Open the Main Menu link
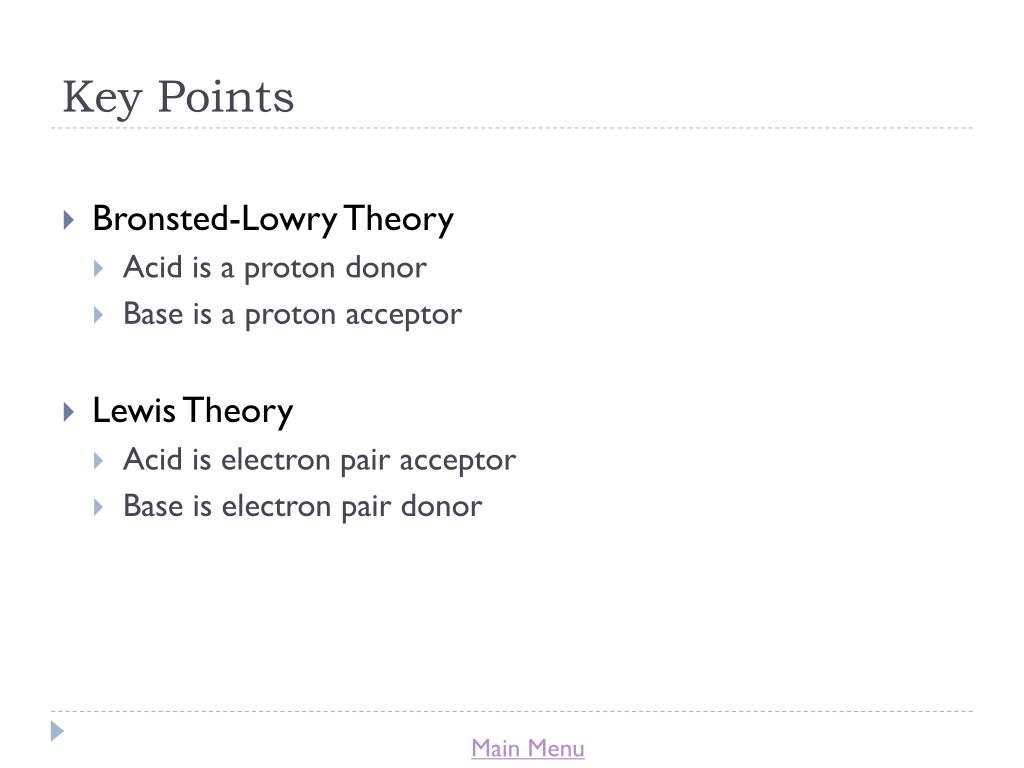This screenshot has width=1024, height=768. point(528,748)
